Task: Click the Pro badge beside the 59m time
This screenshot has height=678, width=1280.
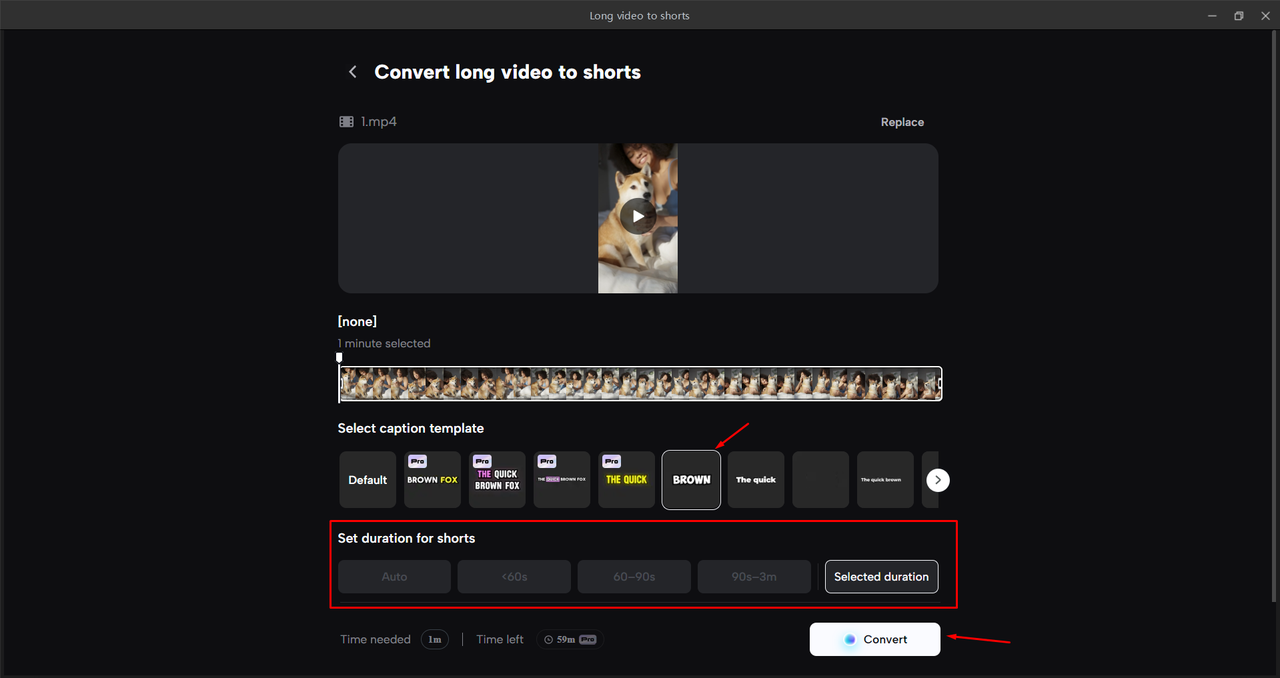Action: tap(586, 639)
